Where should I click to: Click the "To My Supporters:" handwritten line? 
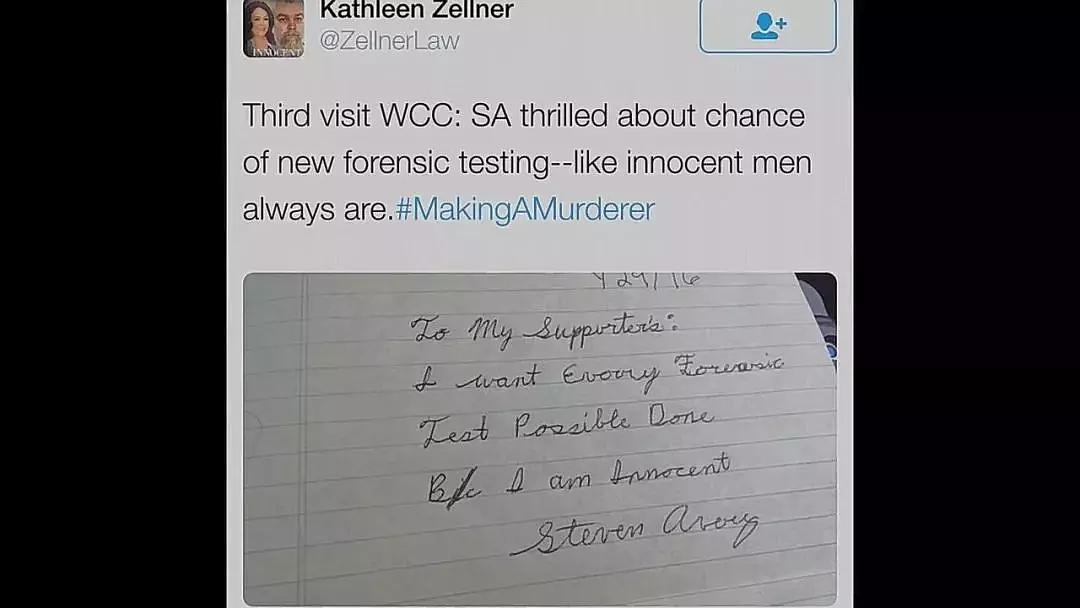pyautogui.click(x=544, y=328)
